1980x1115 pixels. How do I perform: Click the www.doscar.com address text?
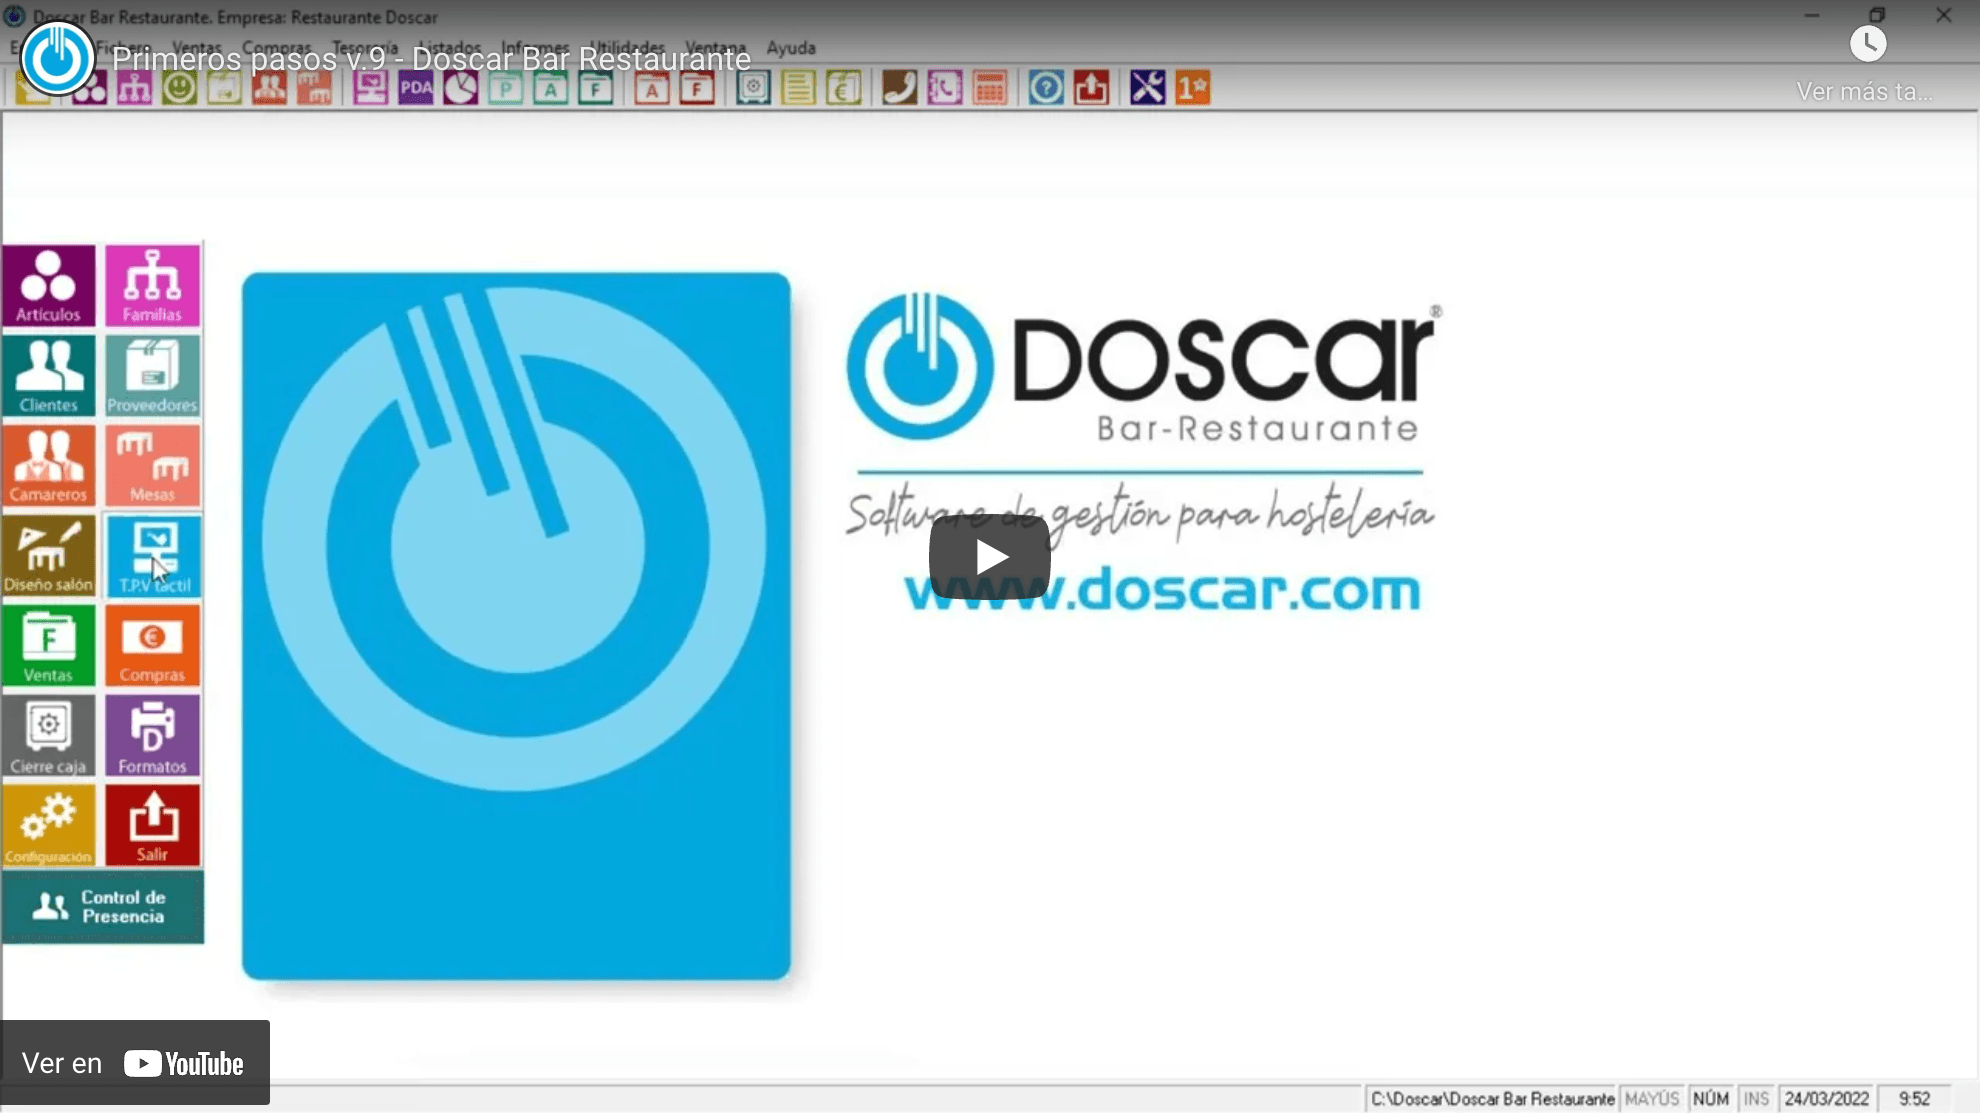click(1162, 590)
